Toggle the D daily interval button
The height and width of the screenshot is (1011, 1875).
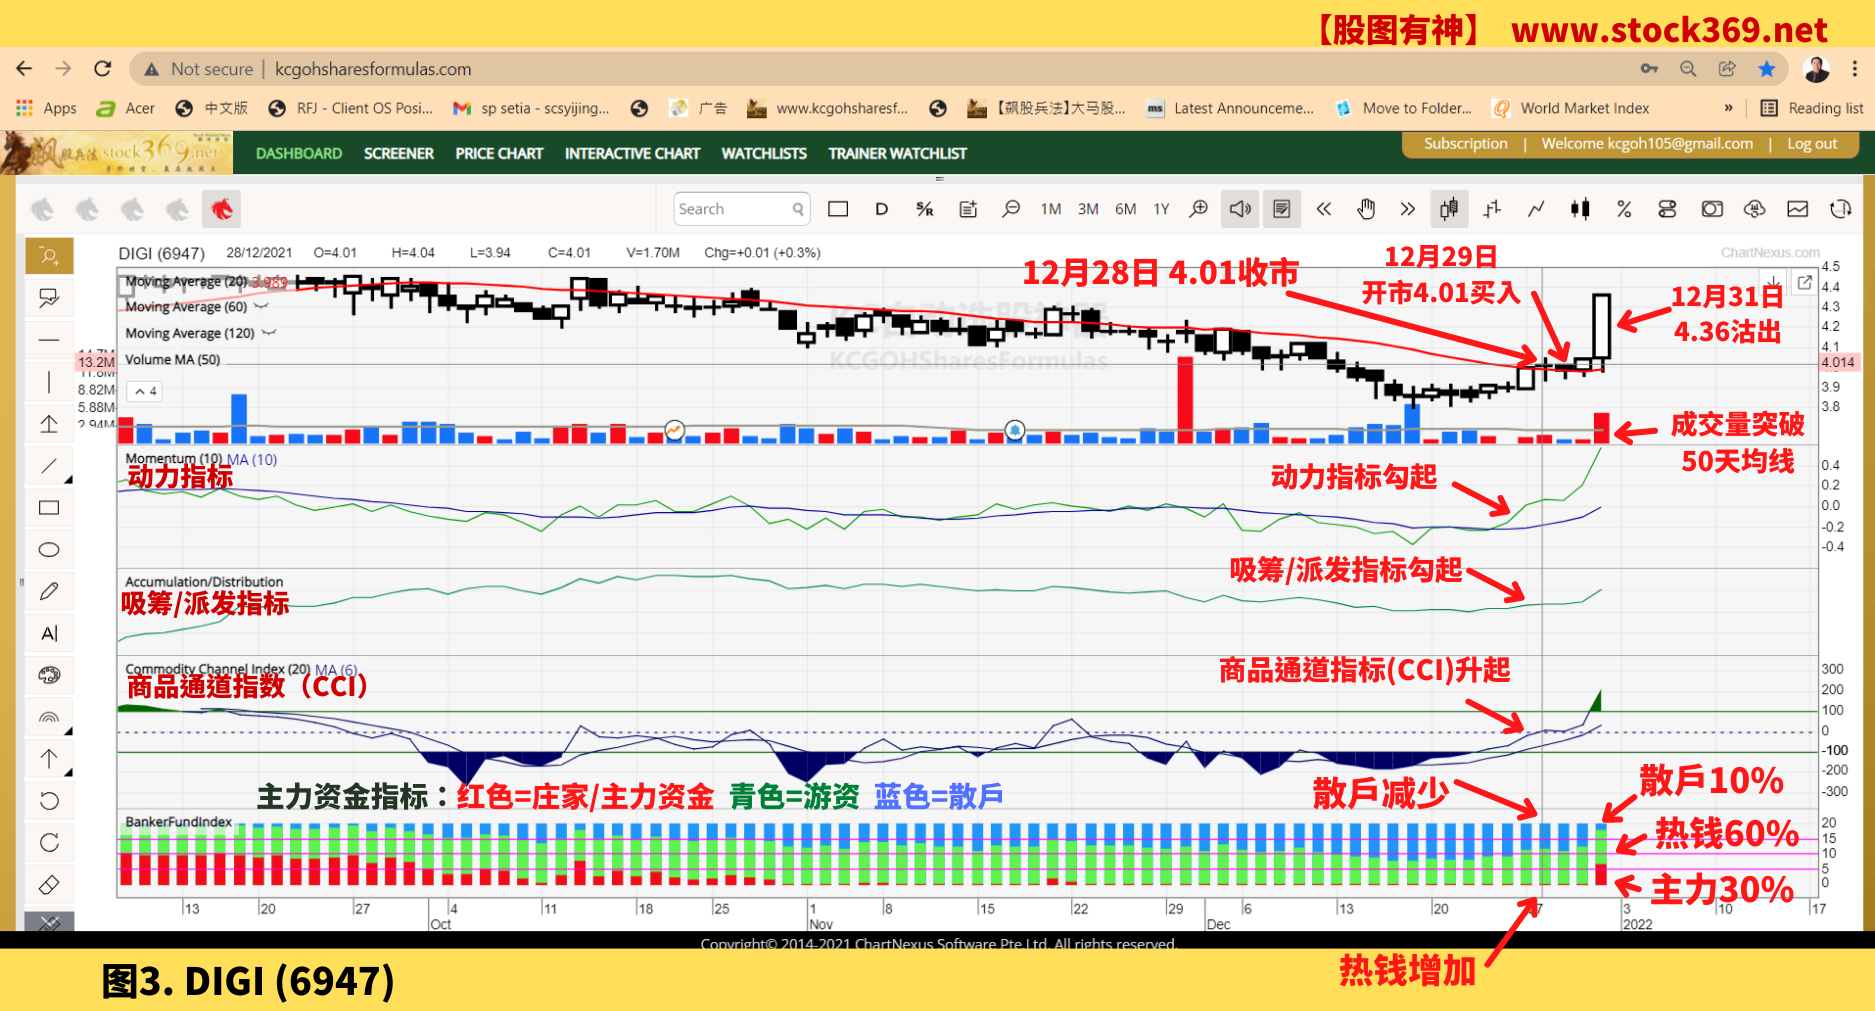coord(881,209)
